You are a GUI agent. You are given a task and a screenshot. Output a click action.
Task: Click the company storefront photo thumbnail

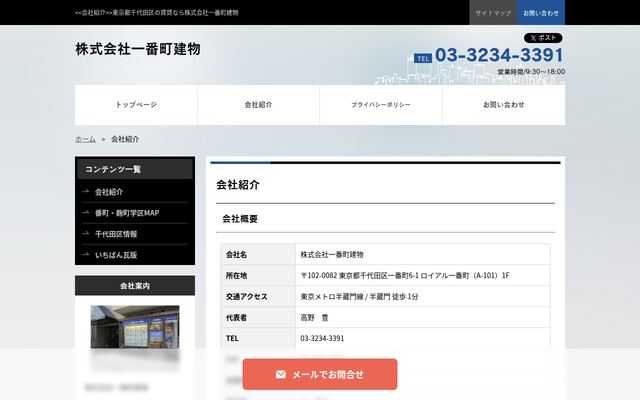click(x=135, y=327)
